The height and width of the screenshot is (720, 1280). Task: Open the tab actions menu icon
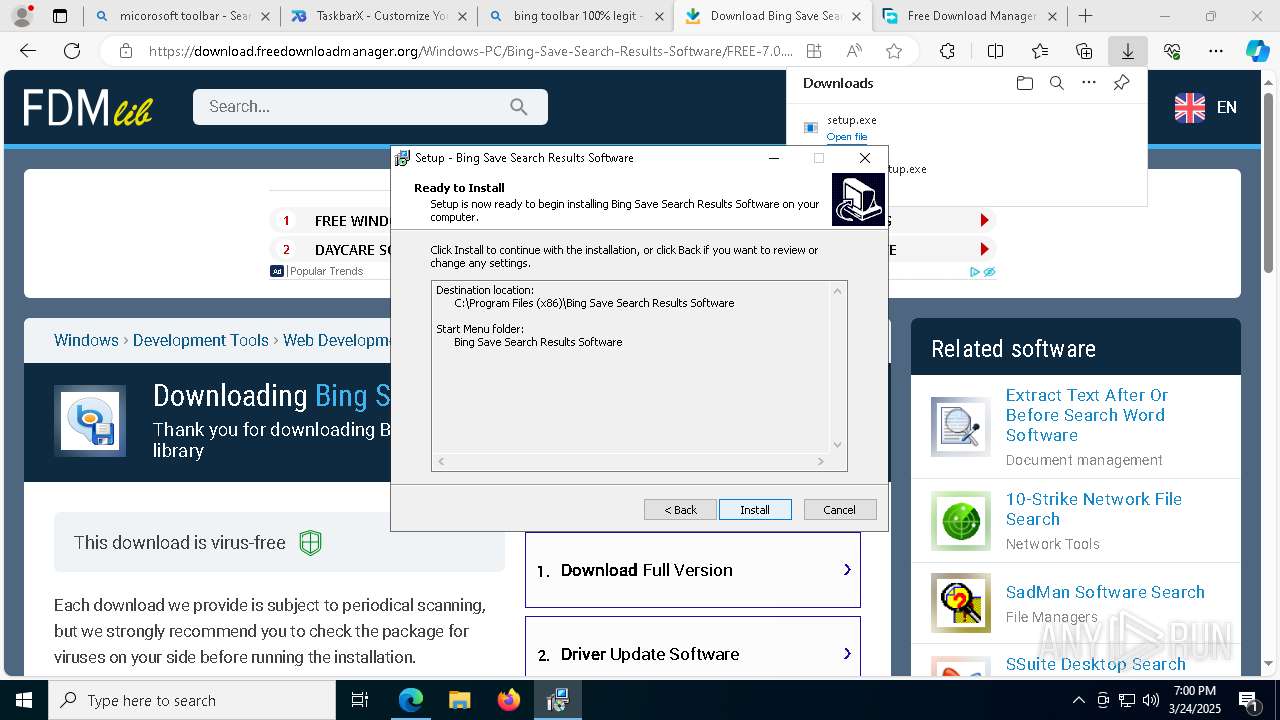[x=60, y=16]
